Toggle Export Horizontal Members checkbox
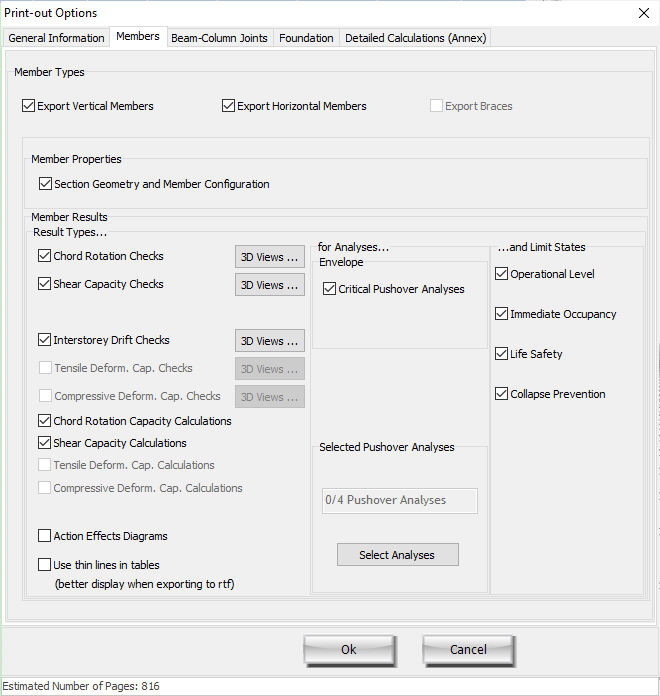The width and height of the screenshot is (660, 696). [x=229, y=106]
